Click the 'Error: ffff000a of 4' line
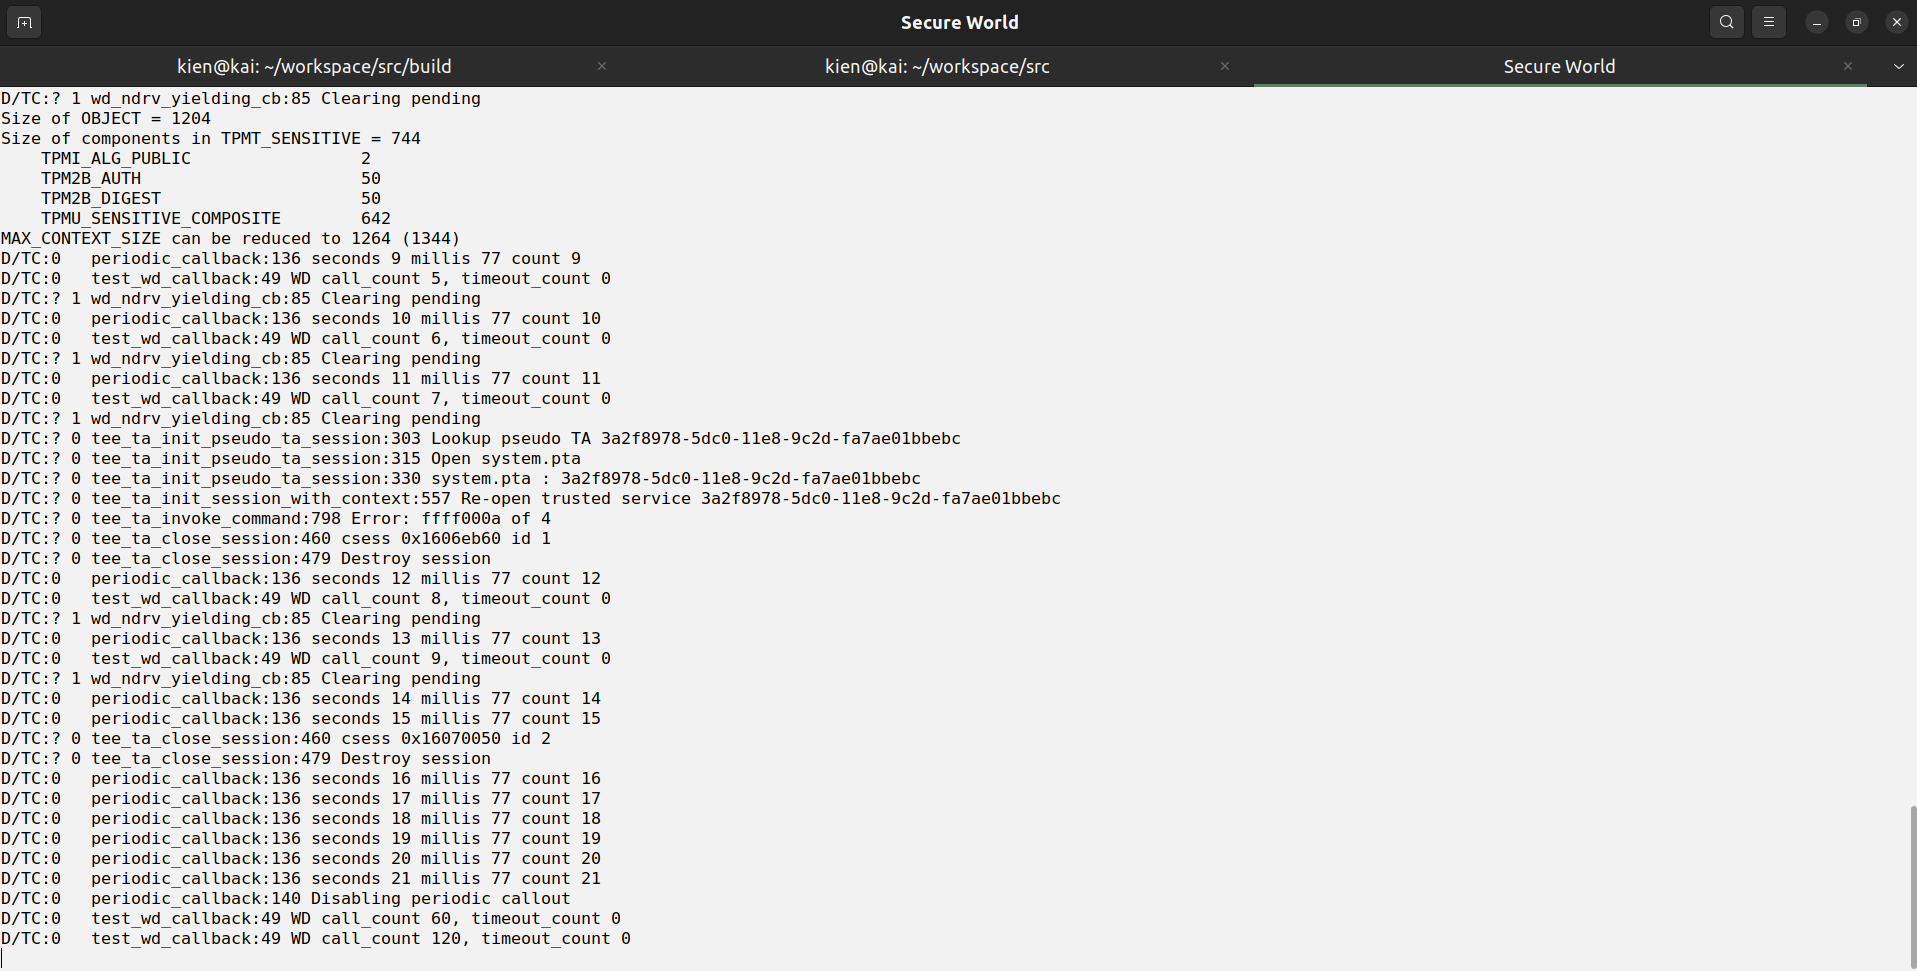1917x971 pixels. tap(276, 519)
